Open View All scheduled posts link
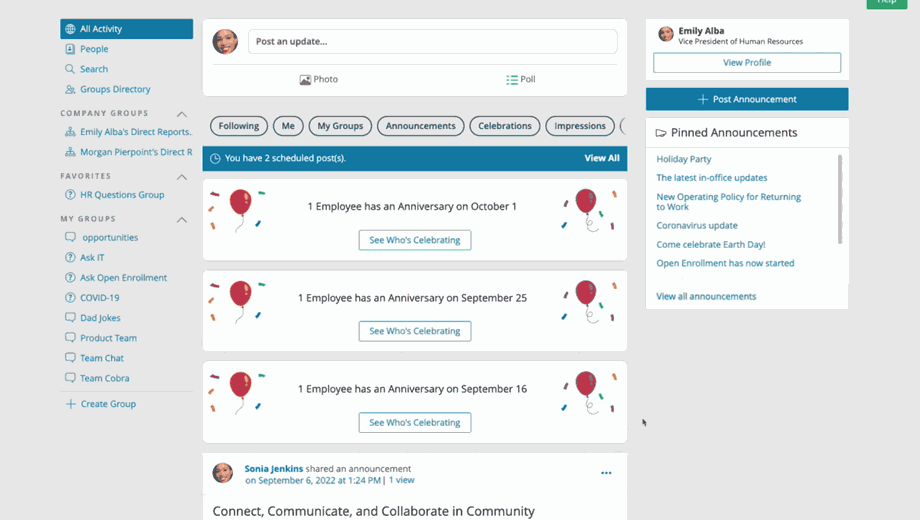Screen dimensions: 920x520 tap(602, 158)
